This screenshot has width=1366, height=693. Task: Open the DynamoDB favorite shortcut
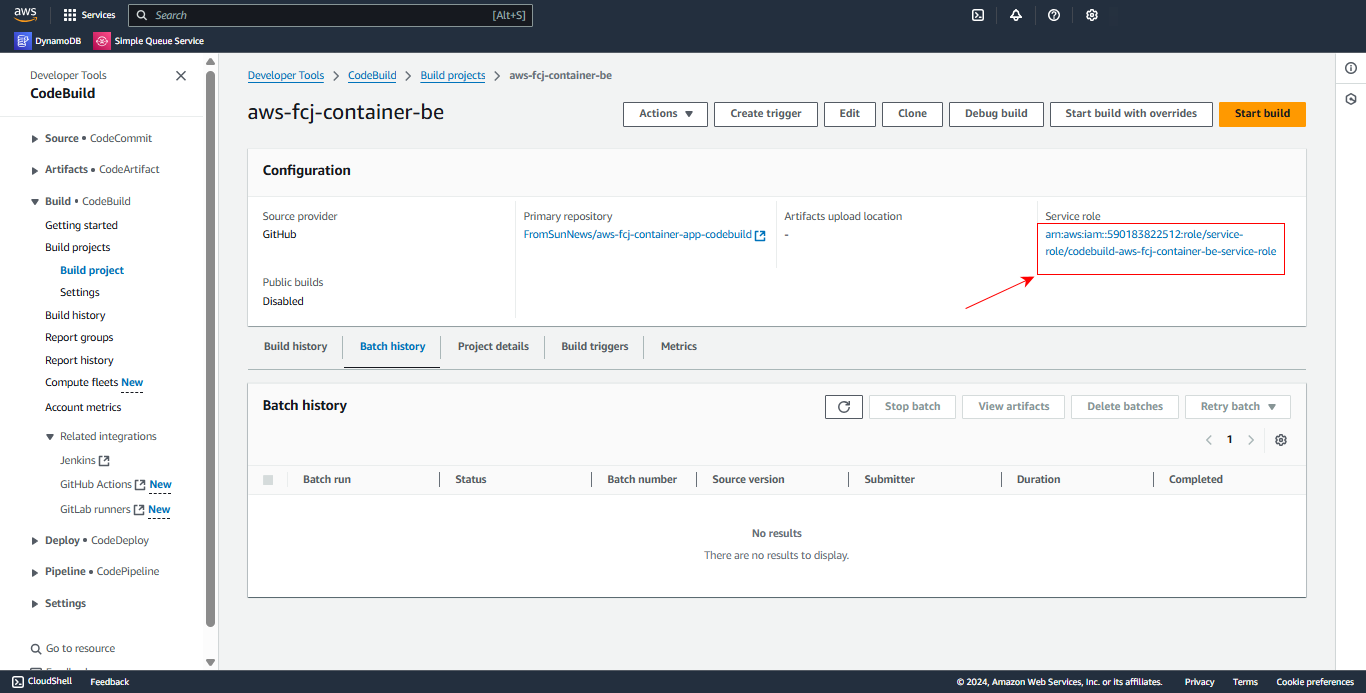point(48,41)
